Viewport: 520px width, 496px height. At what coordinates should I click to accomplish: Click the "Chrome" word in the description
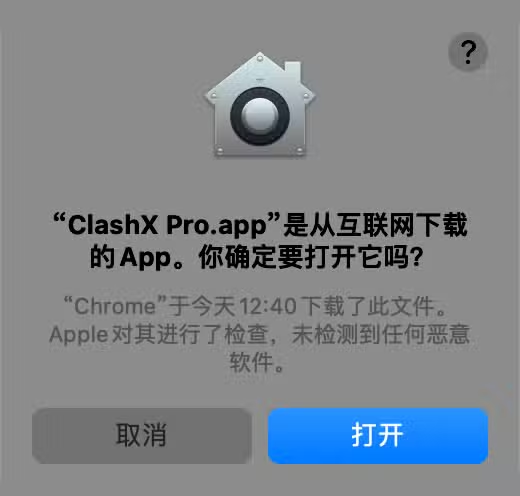coord(115,306)
